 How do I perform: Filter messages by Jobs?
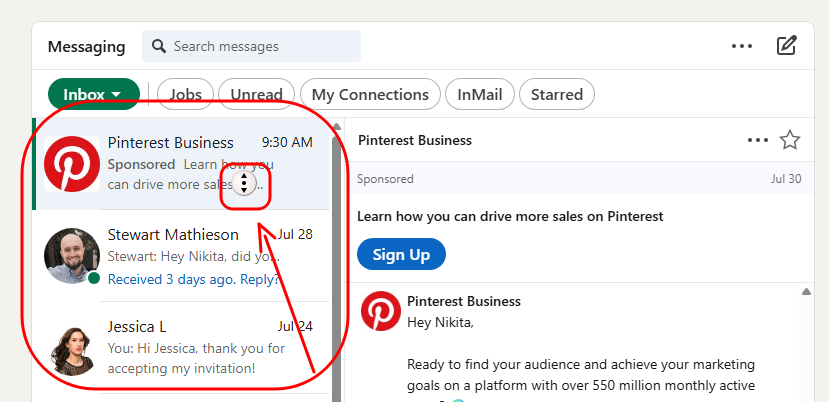pyautogui.click(x=186, y=94)
